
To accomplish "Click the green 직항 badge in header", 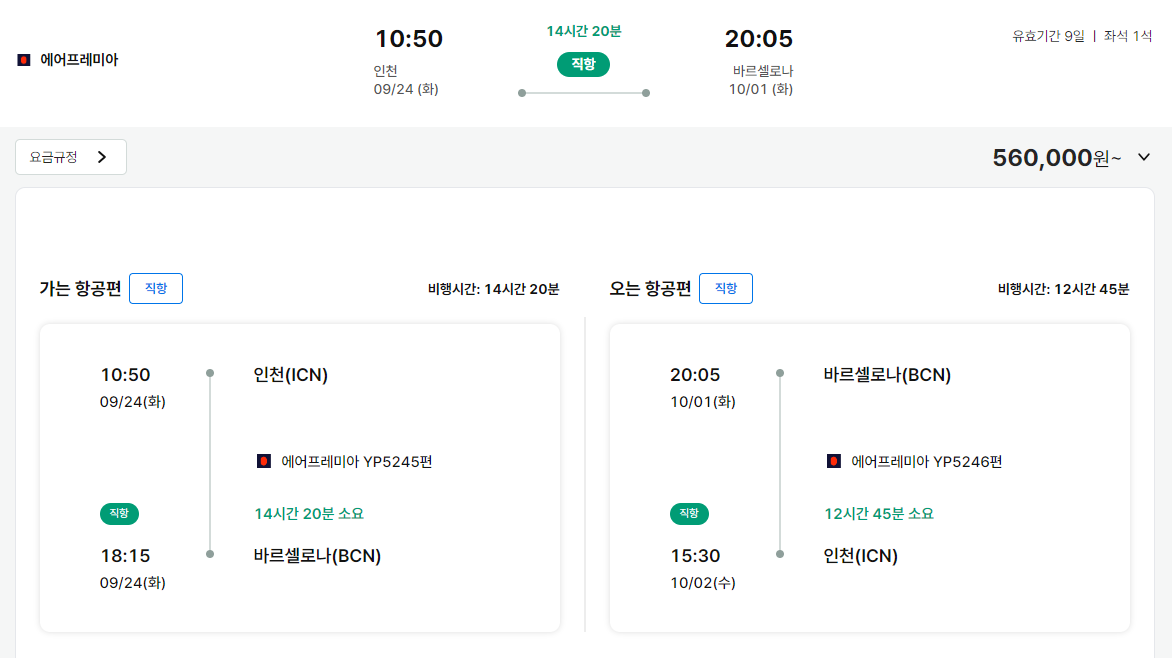I will point(583,64).
